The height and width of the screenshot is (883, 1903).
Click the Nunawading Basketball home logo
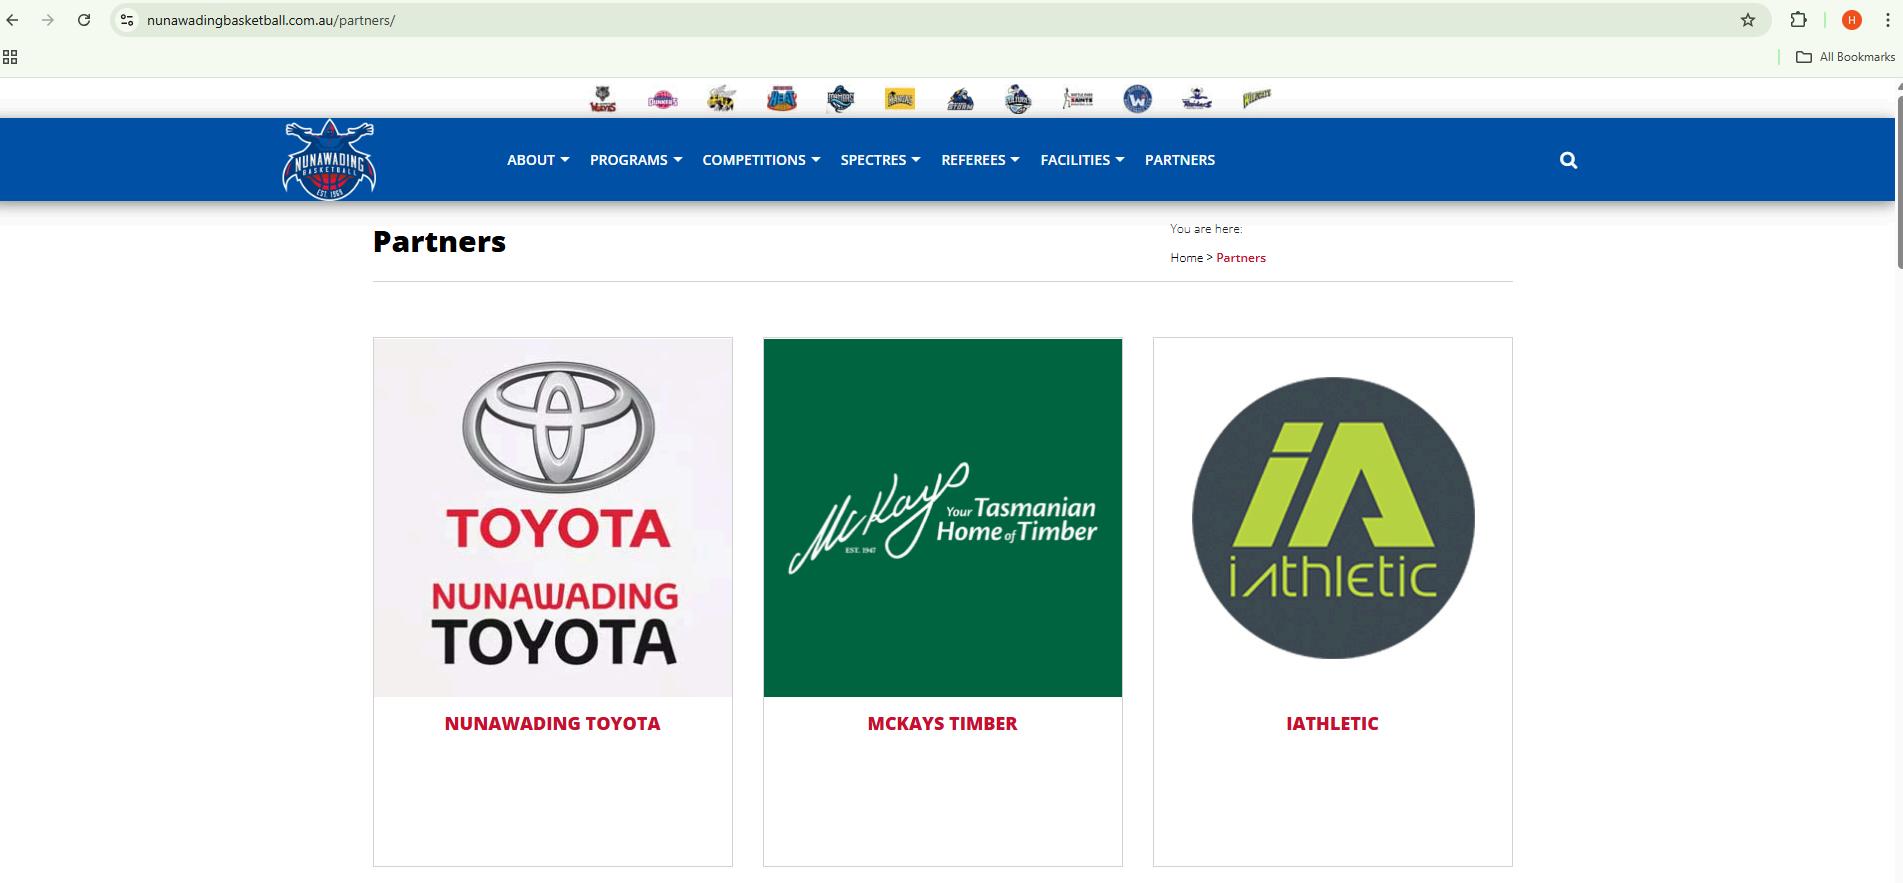point(329,159)
